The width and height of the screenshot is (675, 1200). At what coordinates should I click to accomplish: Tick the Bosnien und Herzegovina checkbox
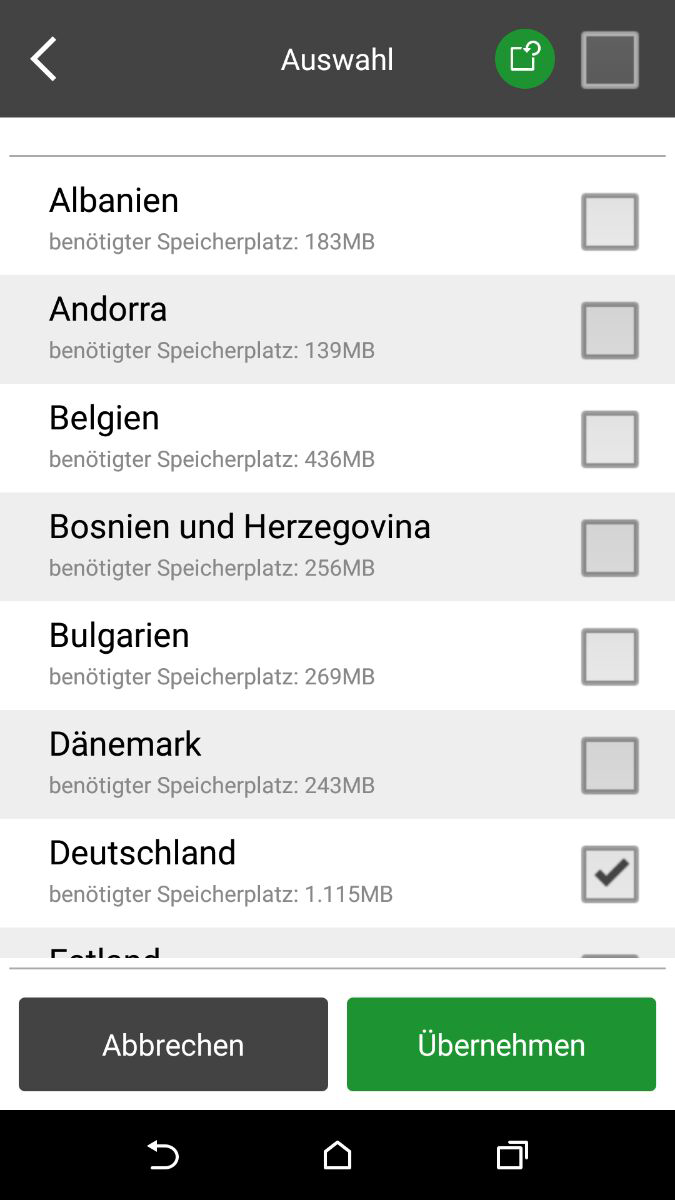click(610, 548)
